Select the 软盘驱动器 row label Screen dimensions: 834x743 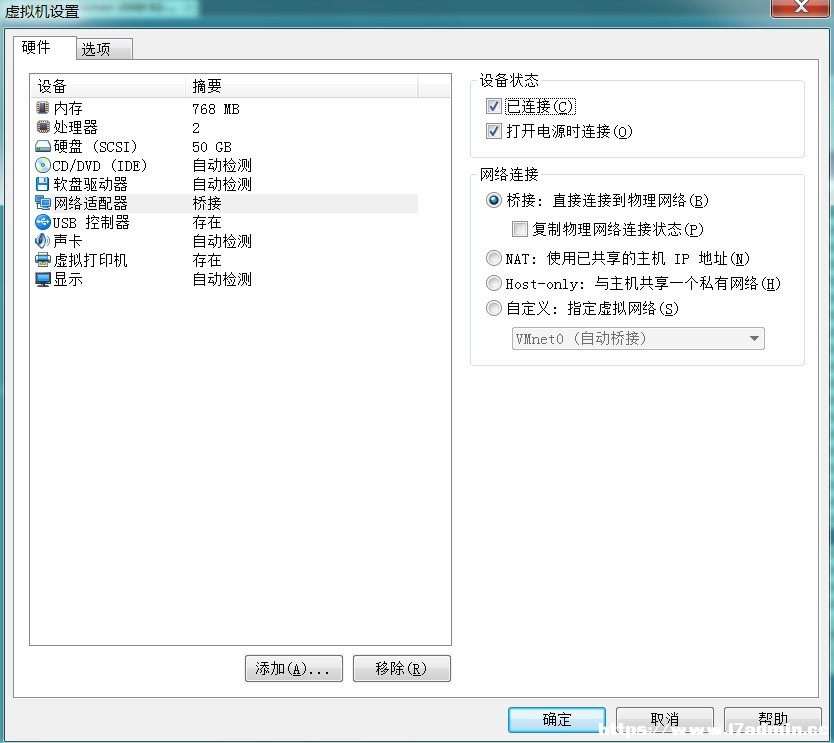(90, 185)
